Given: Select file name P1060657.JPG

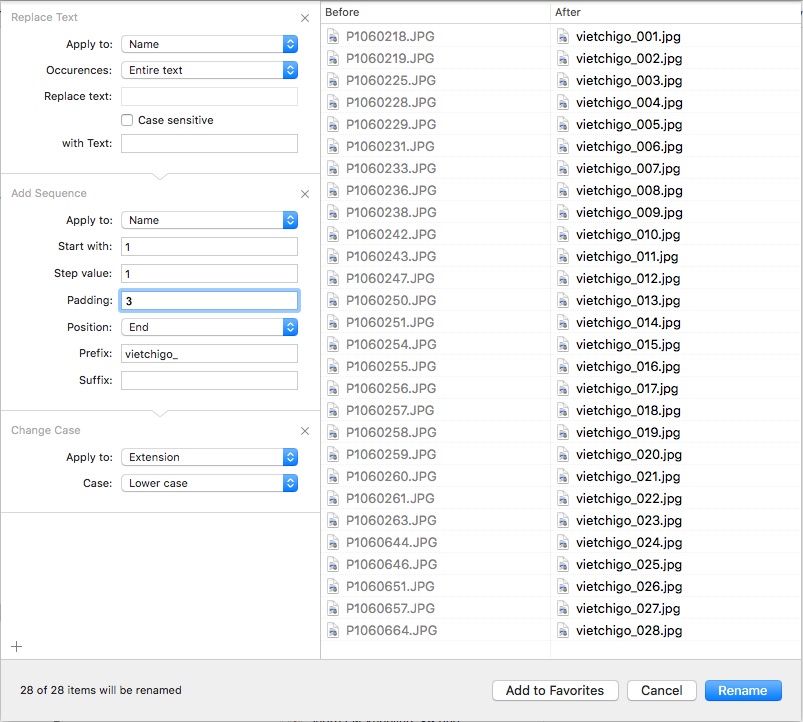Looking at the screenshot, I should pyautogui.click(x=390, y=609).
